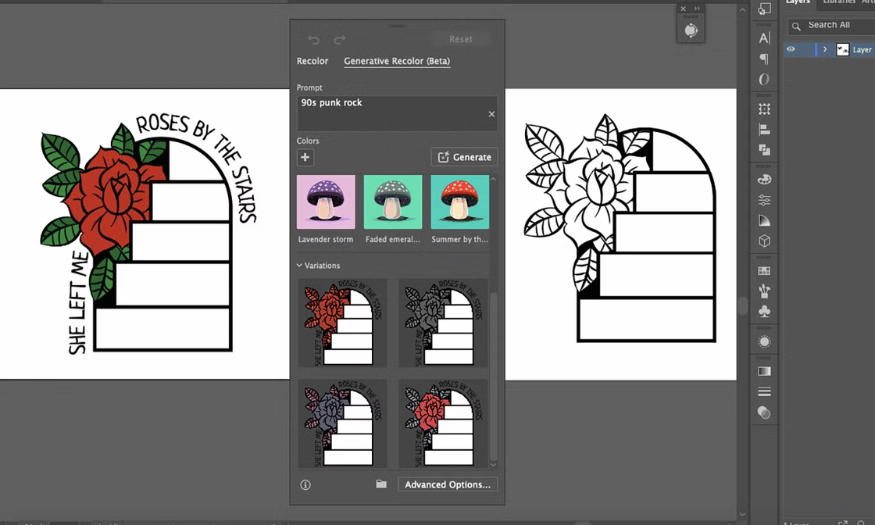Choose the Lavender storm sample prompt
875x525 pixels.
coord(326,202)
